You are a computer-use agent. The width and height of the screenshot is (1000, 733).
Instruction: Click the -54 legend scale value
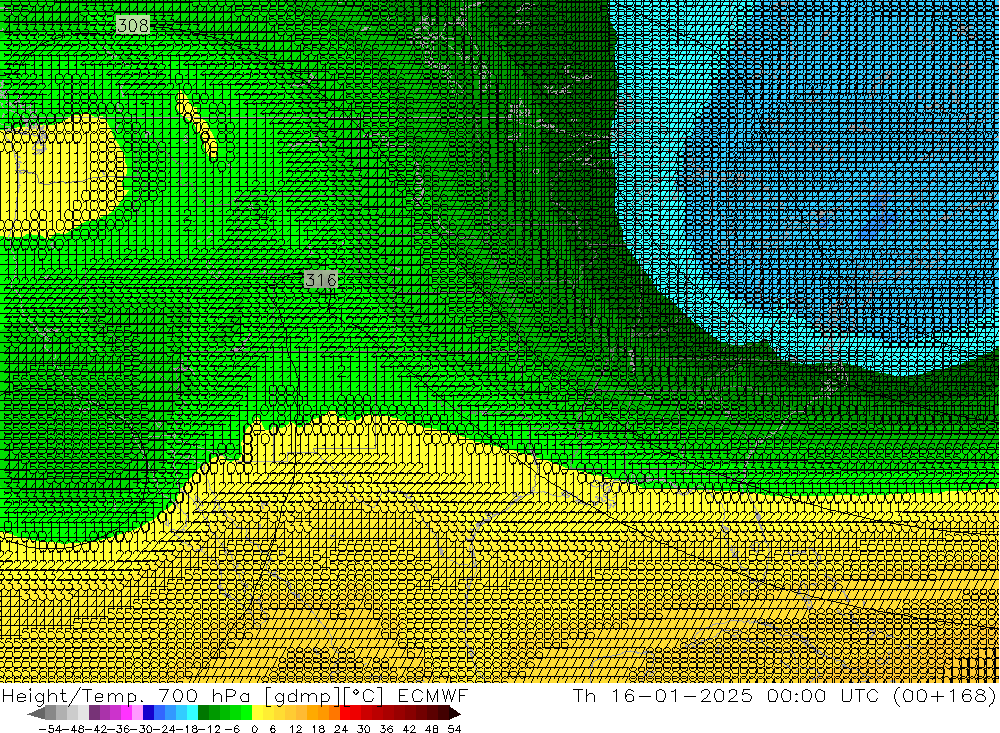pyautogui.click(x=50, y=729)
